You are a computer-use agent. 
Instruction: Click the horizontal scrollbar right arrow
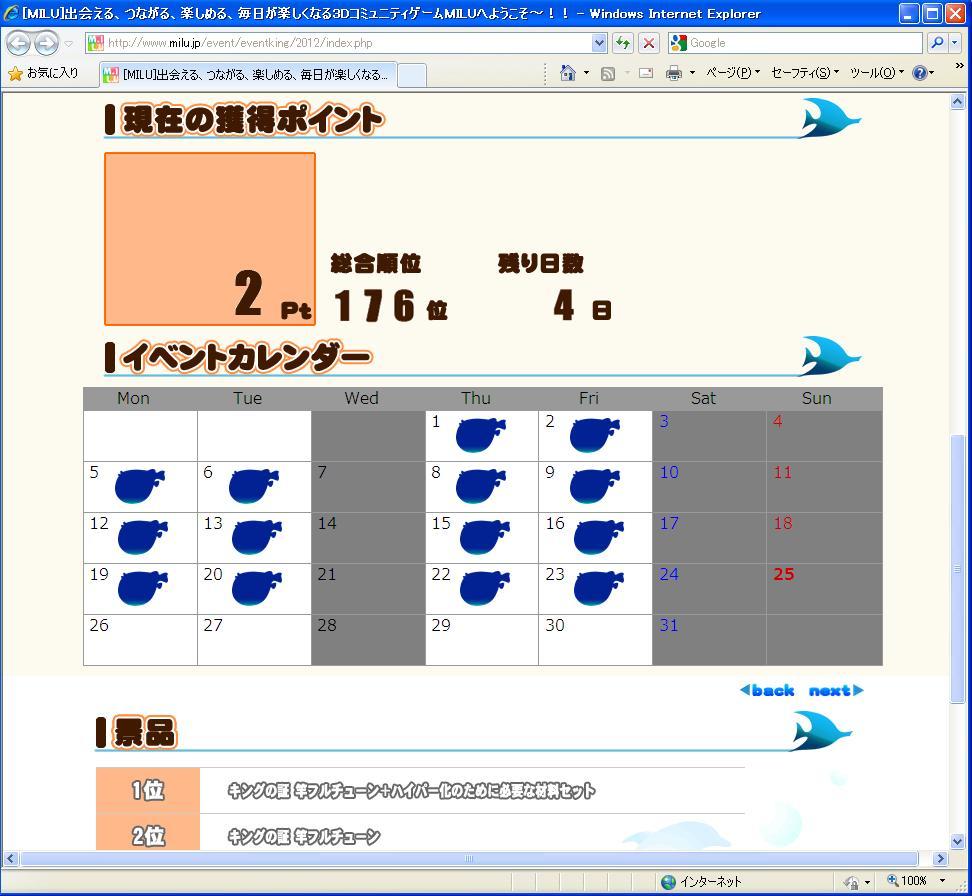point(940,859)
